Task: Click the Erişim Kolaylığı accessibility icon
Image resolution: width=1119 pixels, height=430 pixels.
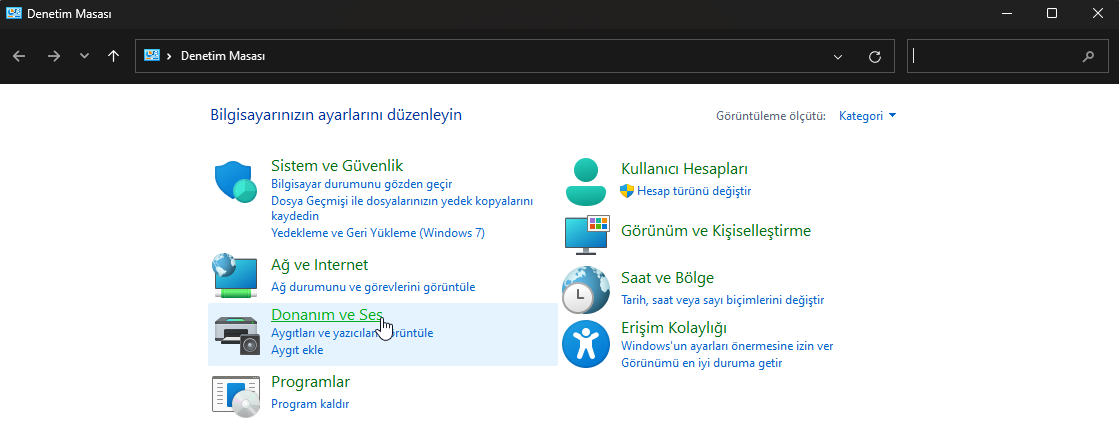Action: [586, 344]
